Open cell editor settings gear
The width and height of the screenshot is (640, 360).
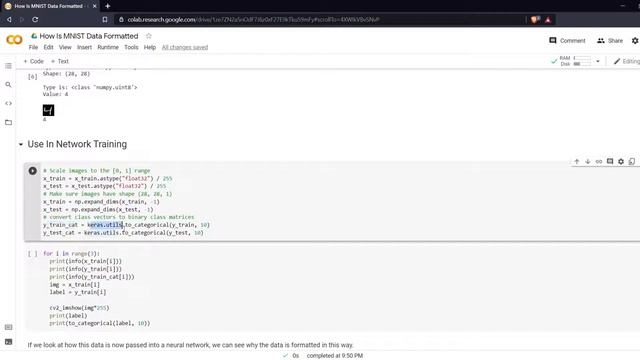(x=621, y=162)
